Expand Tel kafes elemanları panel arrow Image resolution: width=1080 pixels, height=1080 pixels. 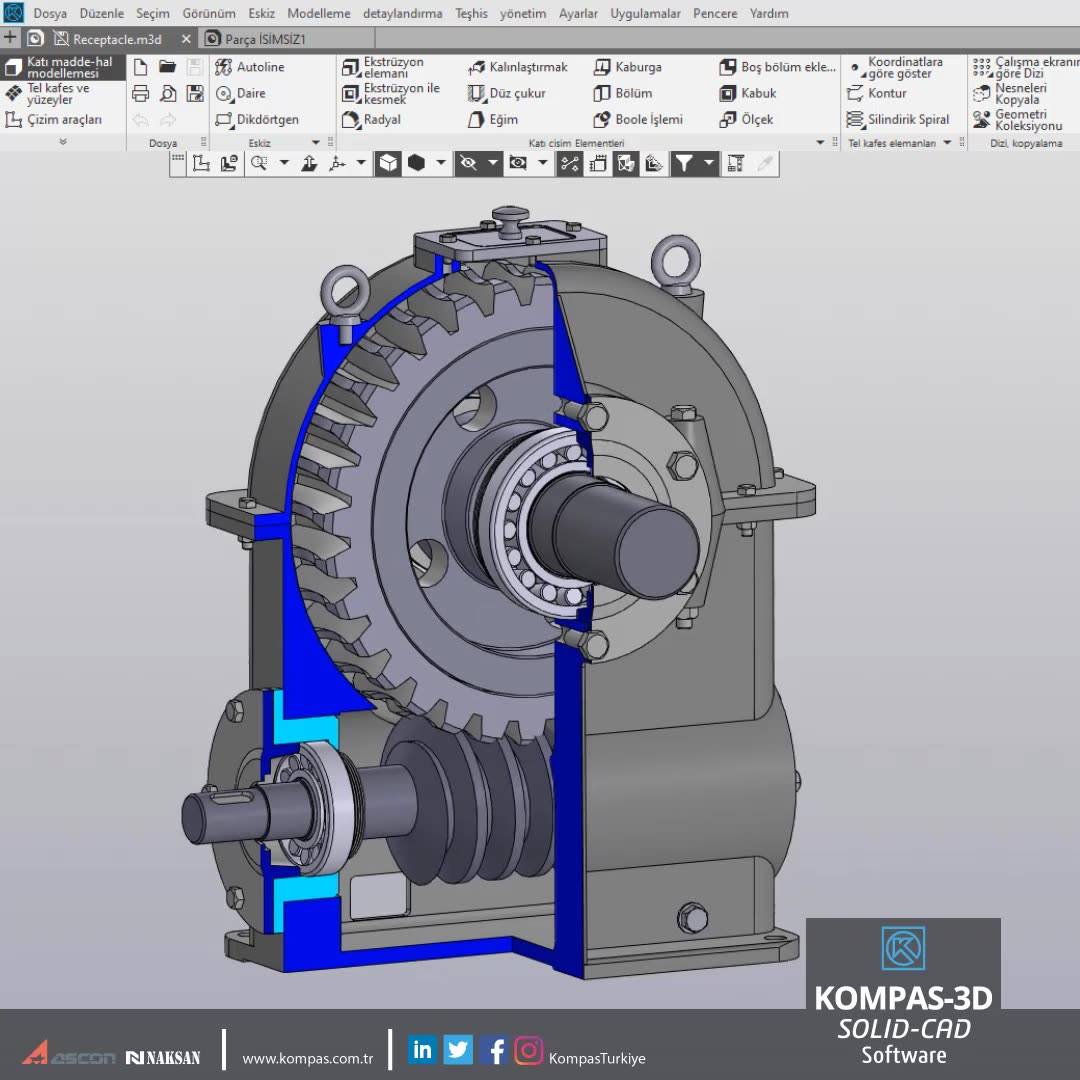948,143
